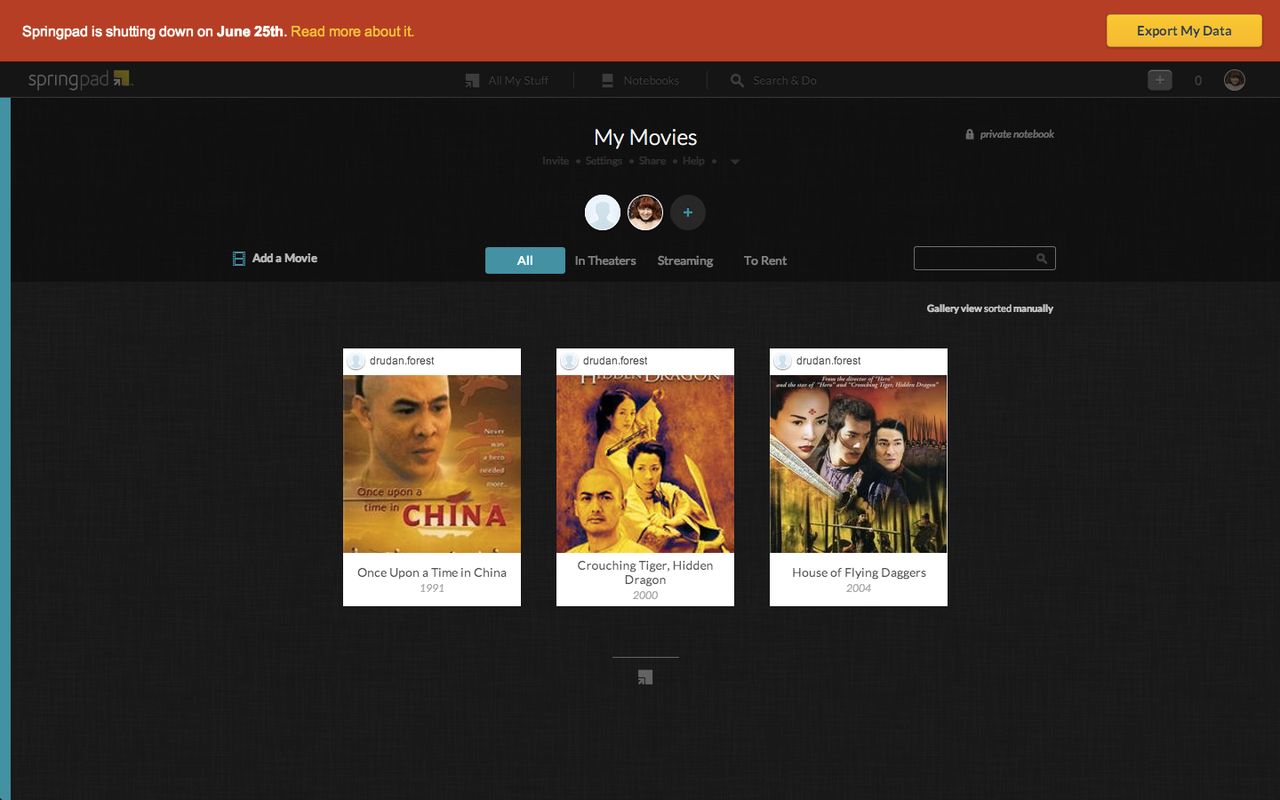Select the default blank collaborator avatar

[602, 213]
